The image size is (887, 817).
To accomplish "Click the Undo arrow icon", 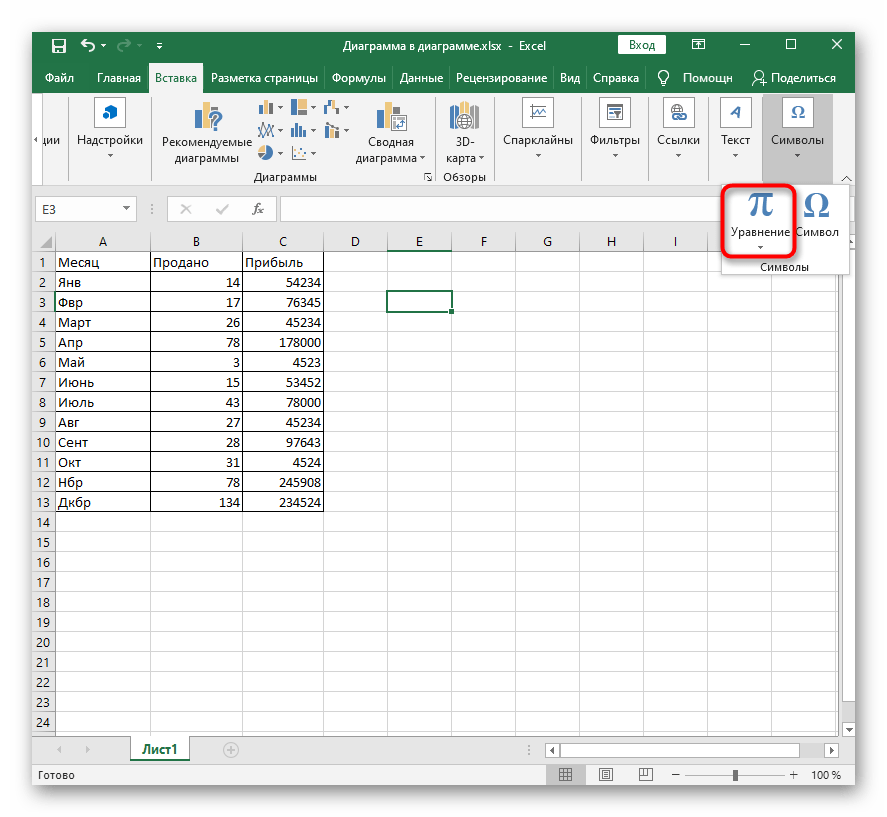I will [88, 45].
